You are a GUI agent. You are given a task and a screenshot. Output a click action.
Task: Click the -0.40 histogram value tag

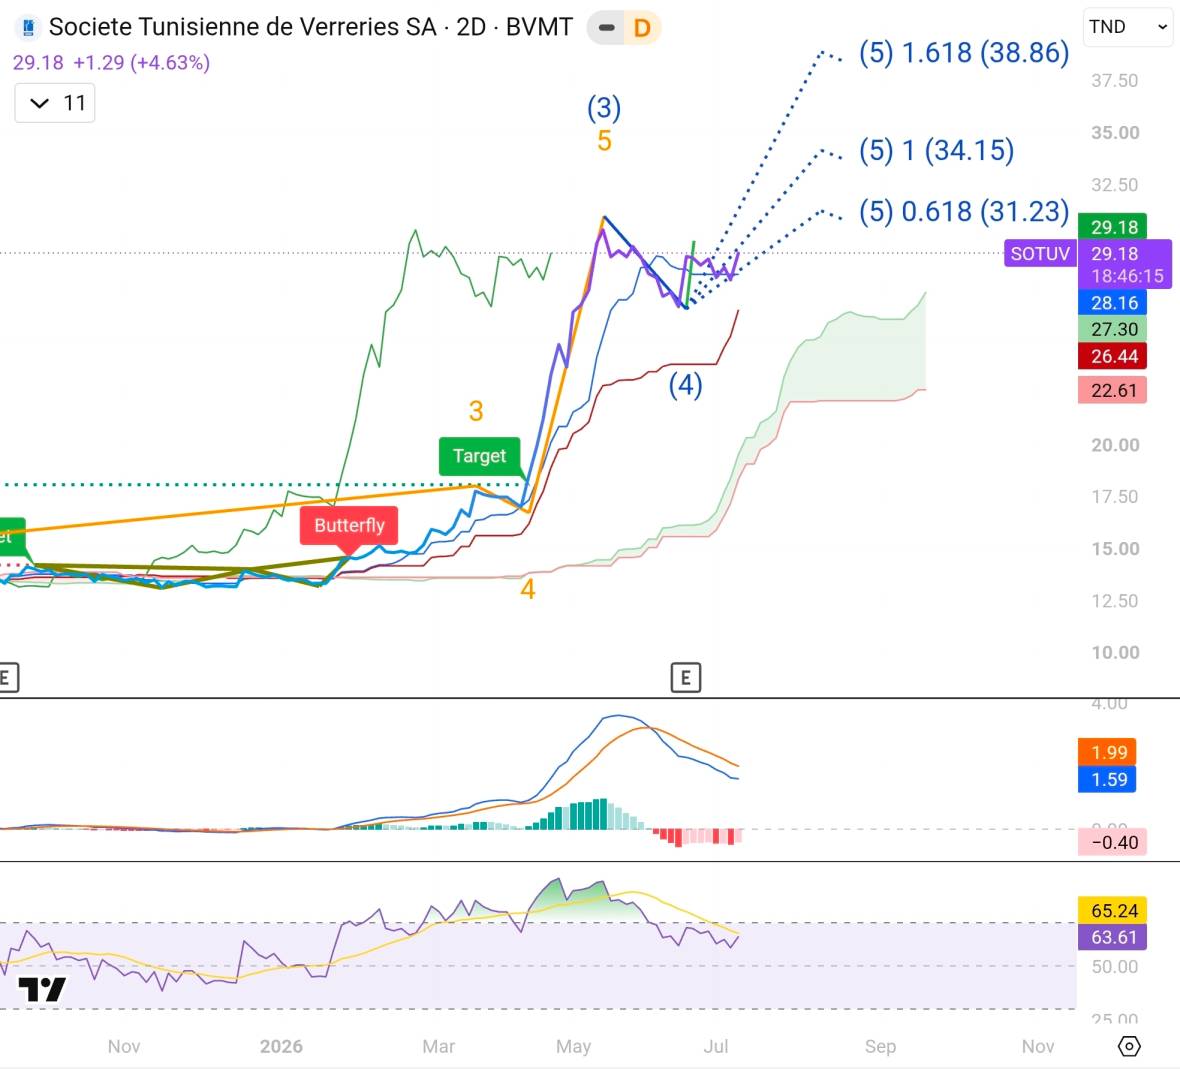point(1113,842)
